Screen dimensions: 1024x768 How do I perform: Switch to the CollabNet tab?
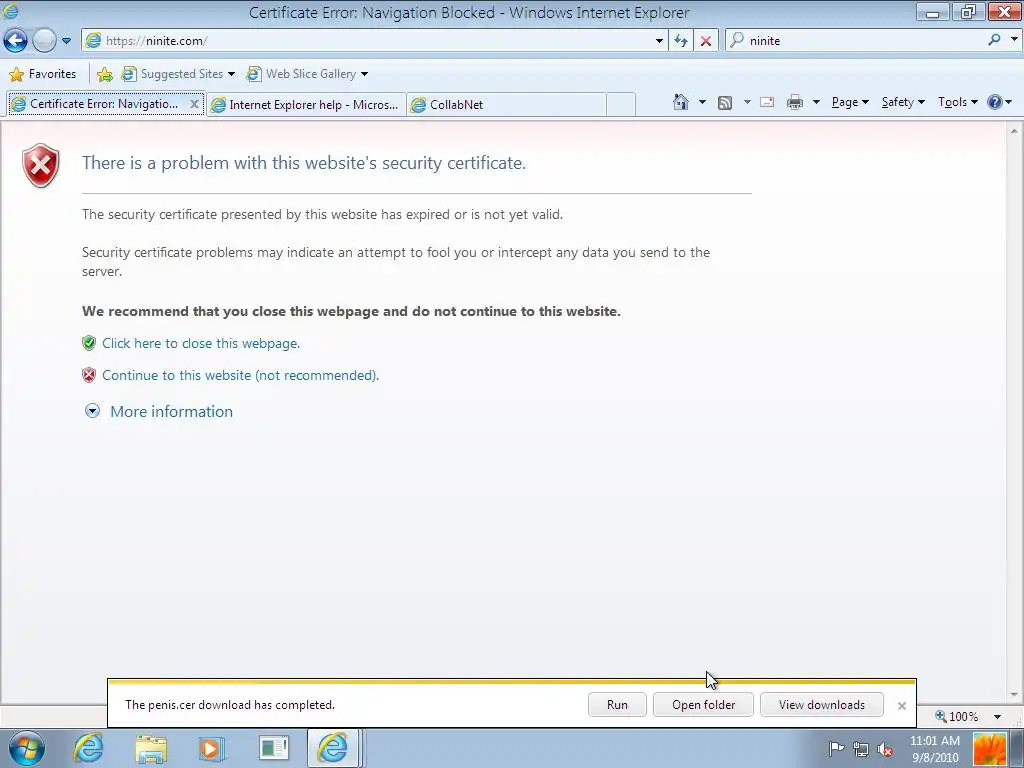click(x=506, y=104)
